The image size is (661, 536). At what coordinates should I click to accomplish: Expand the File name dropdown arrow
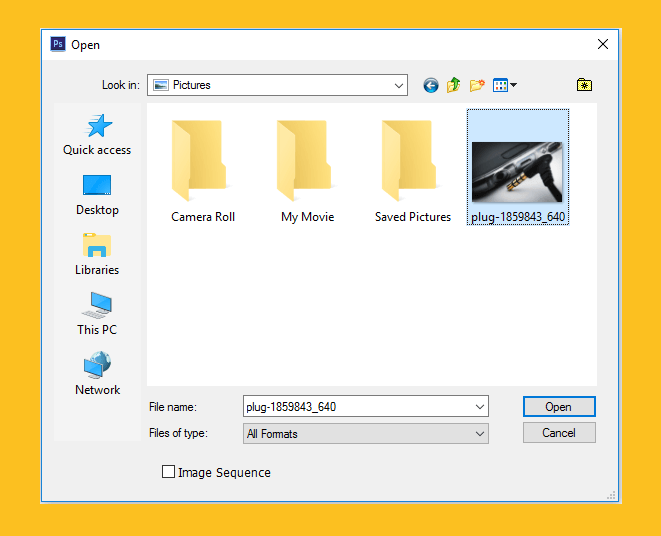click(479, 407)
